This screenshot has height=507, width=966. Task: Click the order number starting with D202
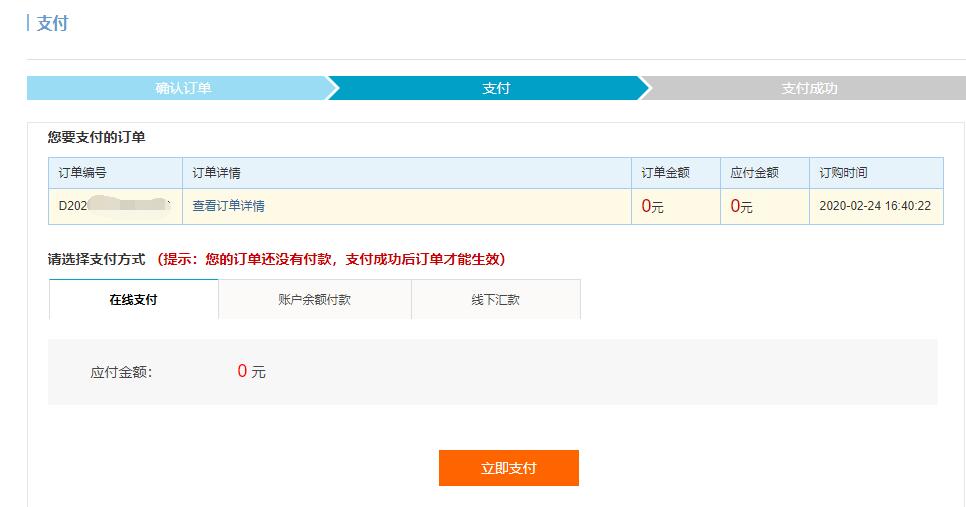[112, 206]
